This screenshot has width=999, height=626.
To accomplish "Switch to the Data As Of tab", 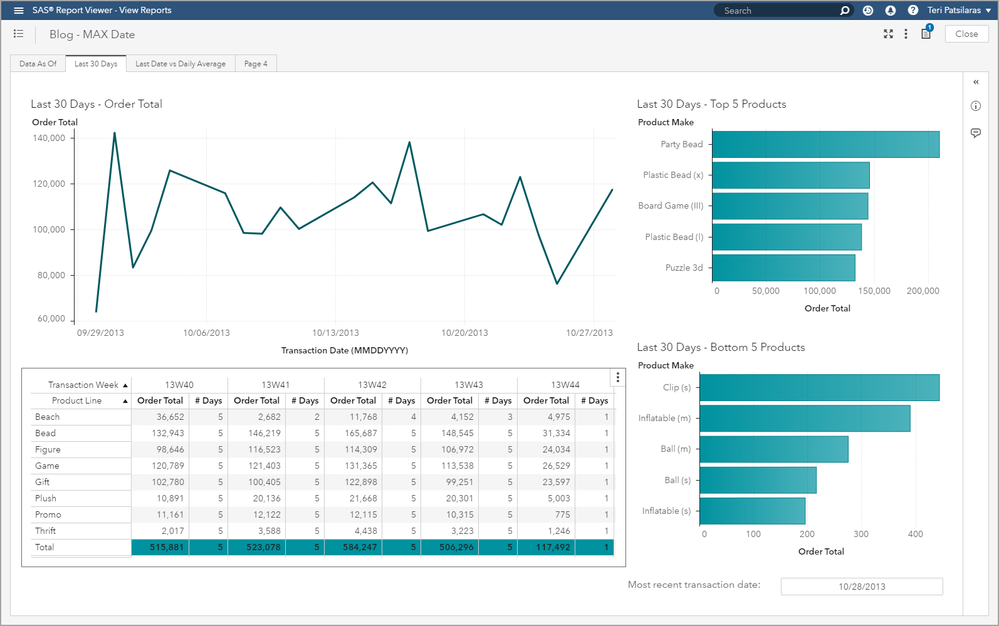I will coord(38,64).
